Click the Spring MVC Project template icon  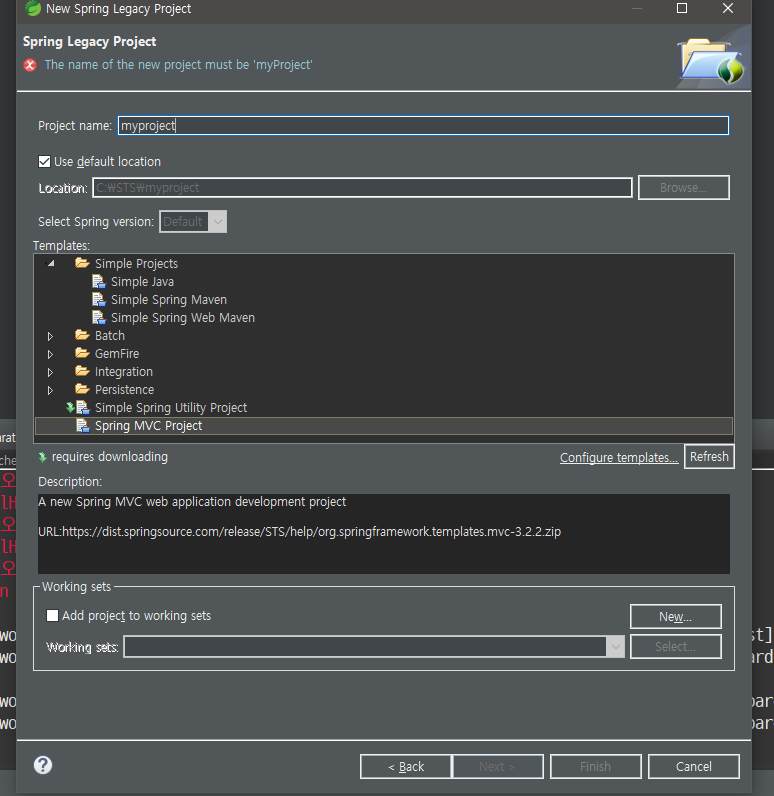pos(82,425)
